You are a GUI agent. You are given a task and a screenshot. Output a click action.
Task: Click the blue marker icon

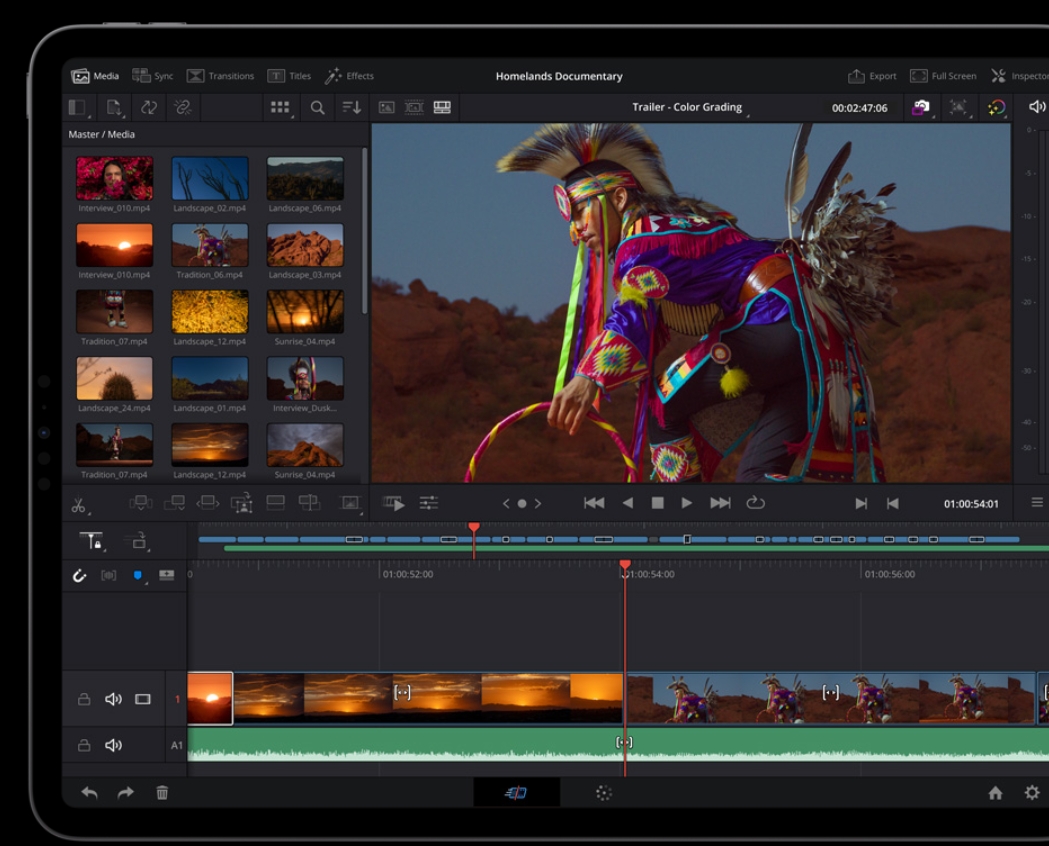138,576
